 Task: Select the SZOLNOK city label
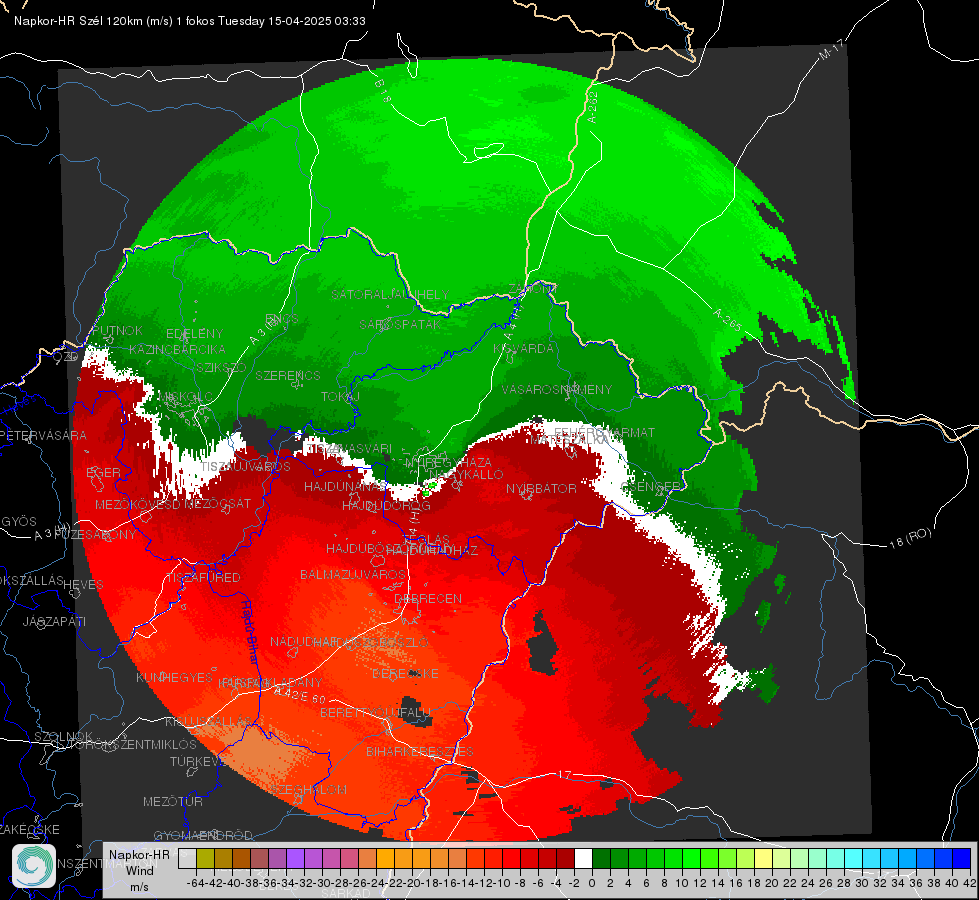[64, 736]
